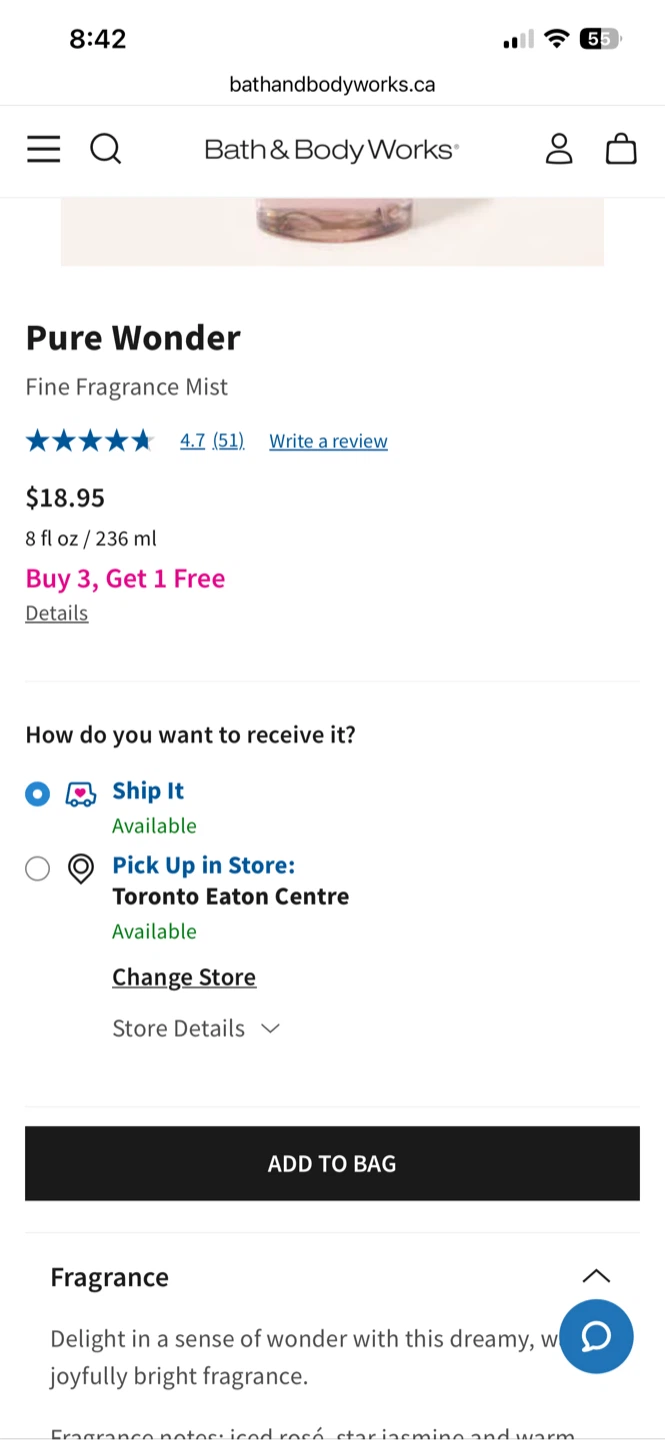Click the shipping truck icon

coord(81,794)
